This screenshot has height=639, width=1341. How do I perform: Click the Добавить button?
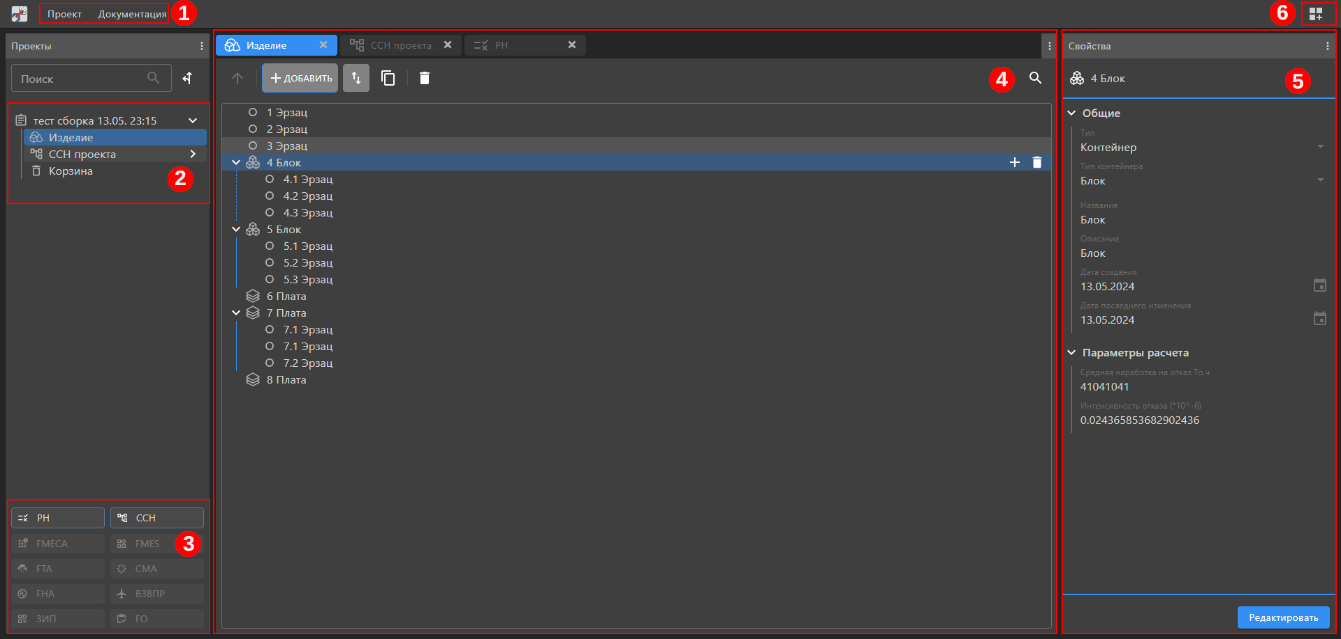click(300, 78)
